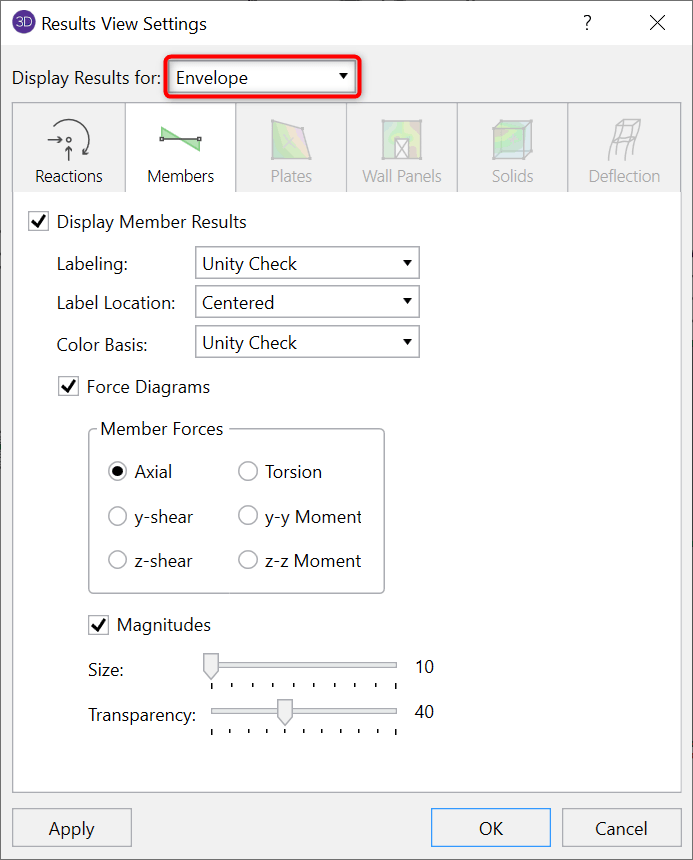693x860 pixels.
Task: Disable the Magnitudes checkbox
Action: point(98,625)
